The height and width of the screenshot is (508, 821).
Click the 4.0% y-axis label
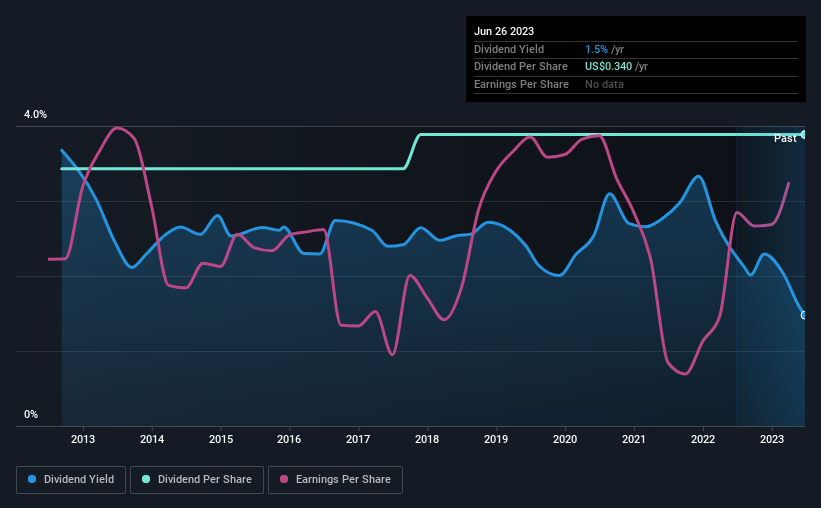[x=35, y=114]
